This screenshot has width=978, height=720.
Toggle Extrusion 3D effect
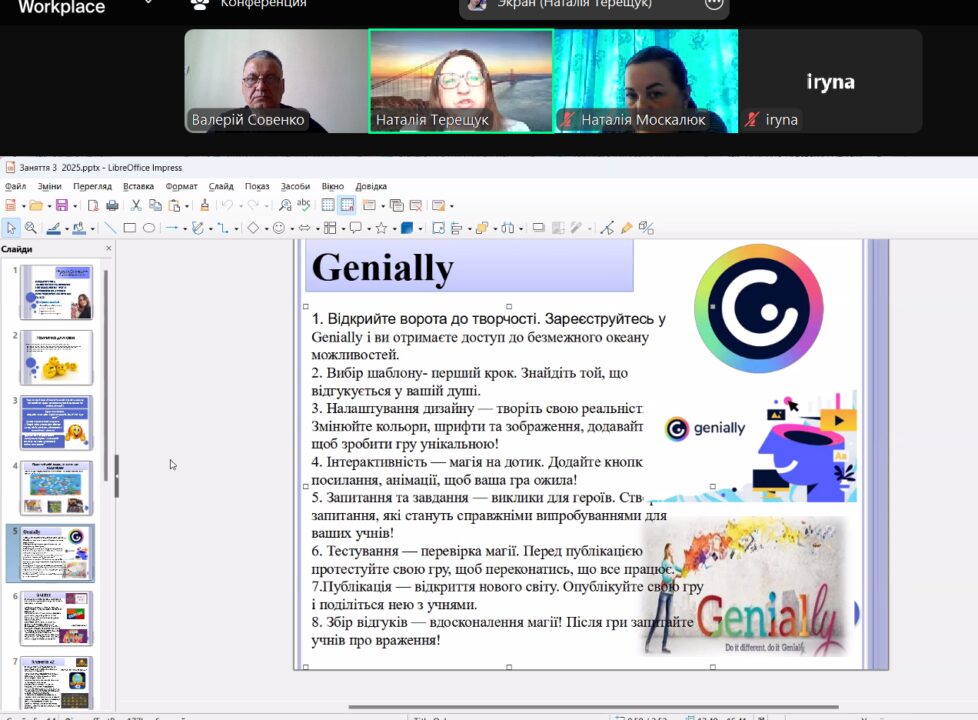(x=646, y=228)
